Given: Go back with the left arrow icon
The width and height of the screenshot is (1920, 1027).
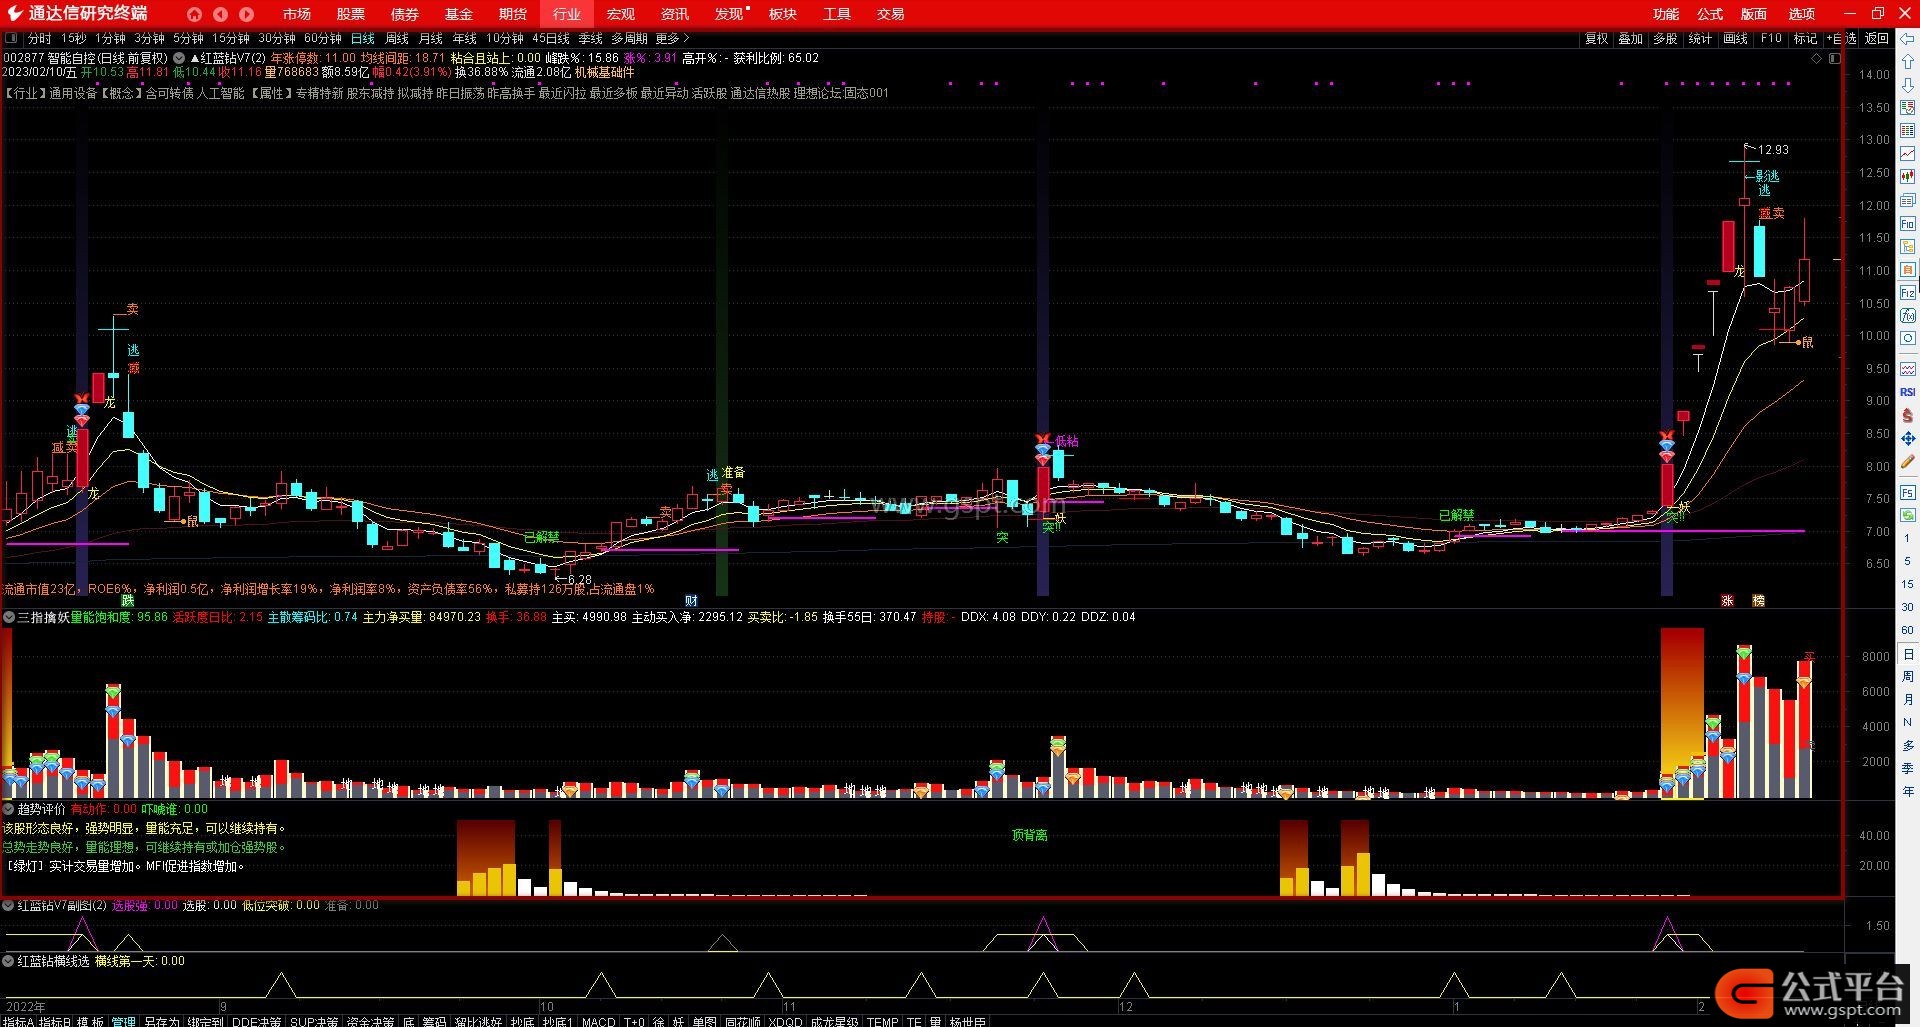Looking at the screenshot, I should pyautogui.click(x=220, y=14).
